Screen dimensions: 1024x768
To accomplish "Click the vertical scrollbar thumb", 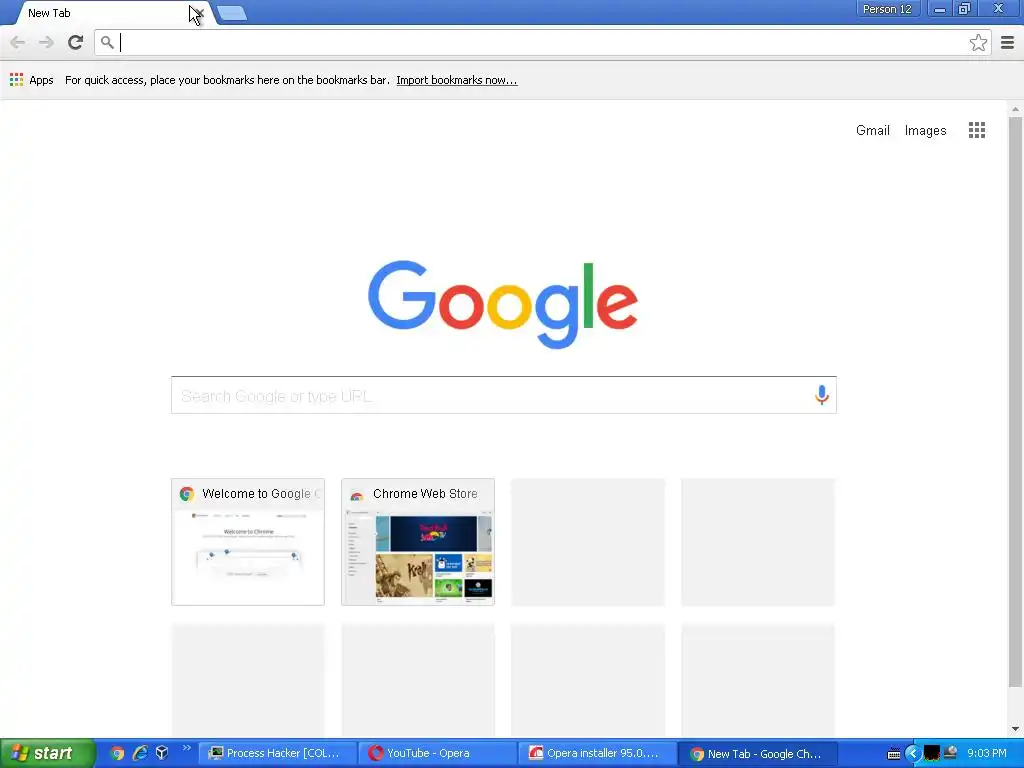I will [x=1015, y=402].
